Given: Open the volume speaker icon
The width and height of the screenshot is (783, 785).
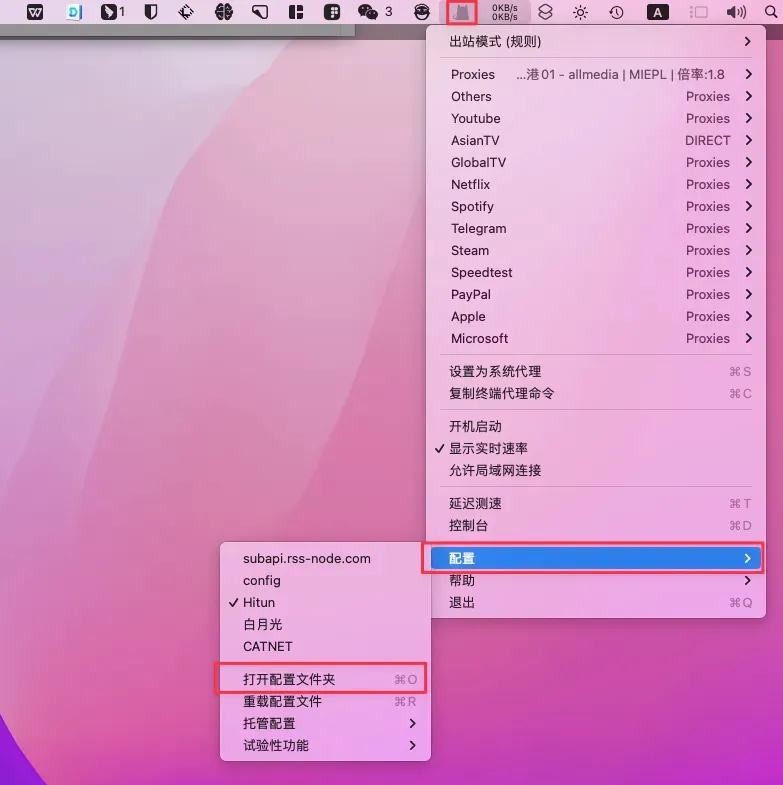Looking at the screenshot, I should [736, 12].
